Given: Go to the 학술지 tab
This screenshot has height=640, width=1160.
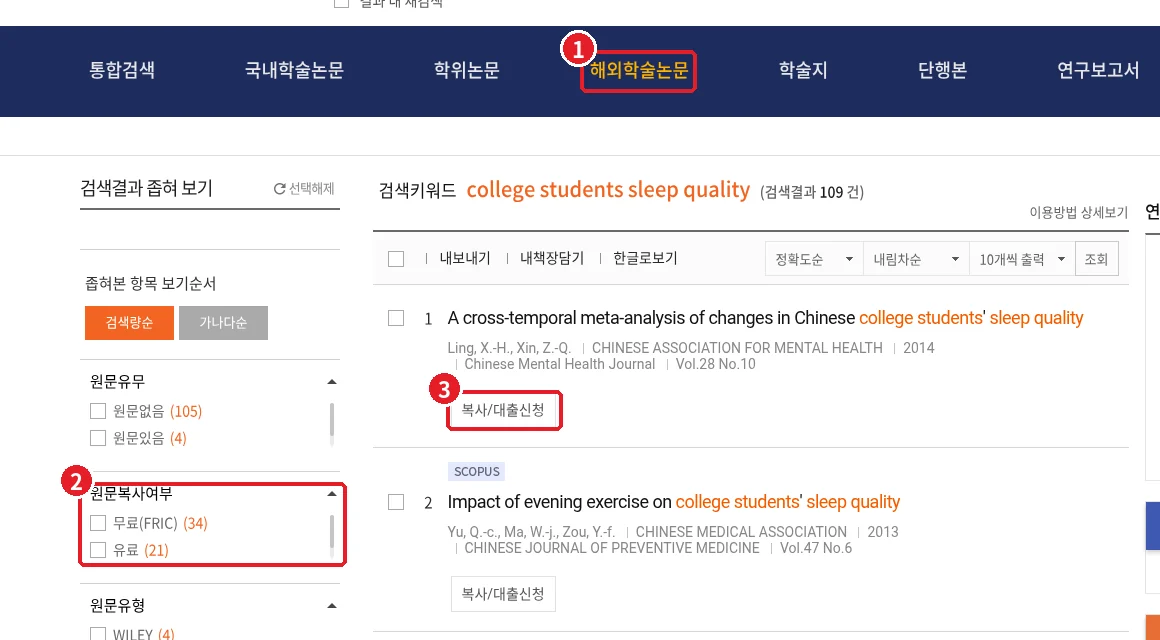Looking at the screenshot, I should point(803,70).
